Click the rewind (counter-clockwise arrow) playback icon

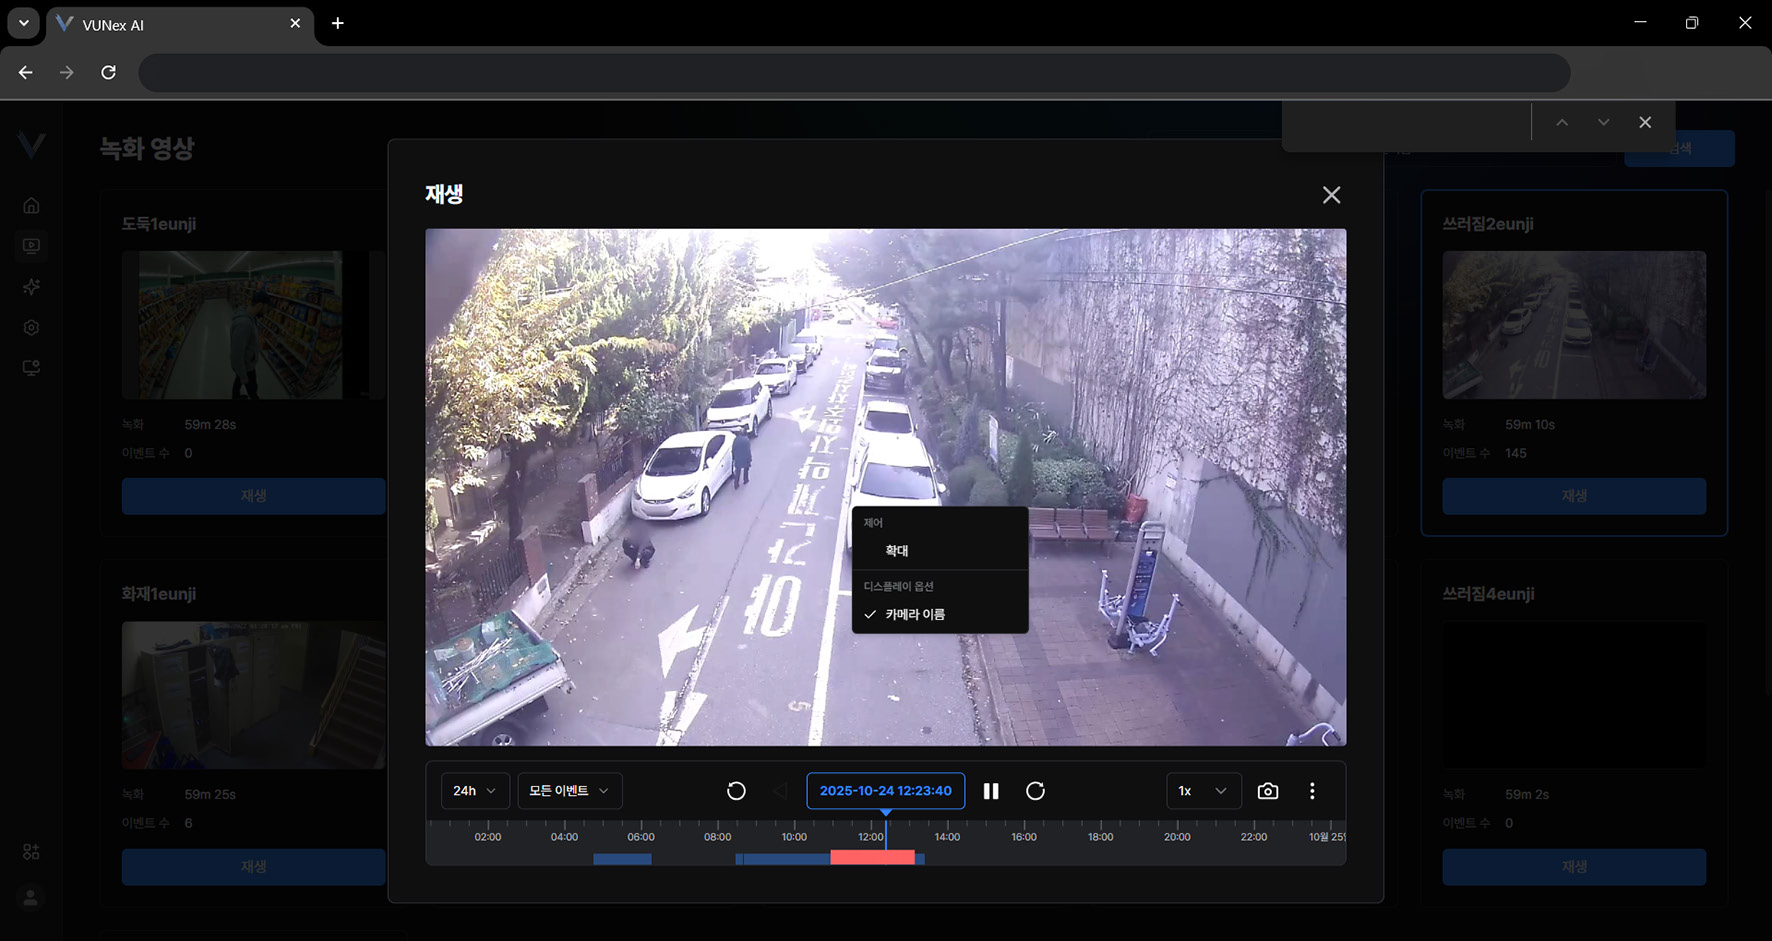pyautogui.click(x=736, y=791)
